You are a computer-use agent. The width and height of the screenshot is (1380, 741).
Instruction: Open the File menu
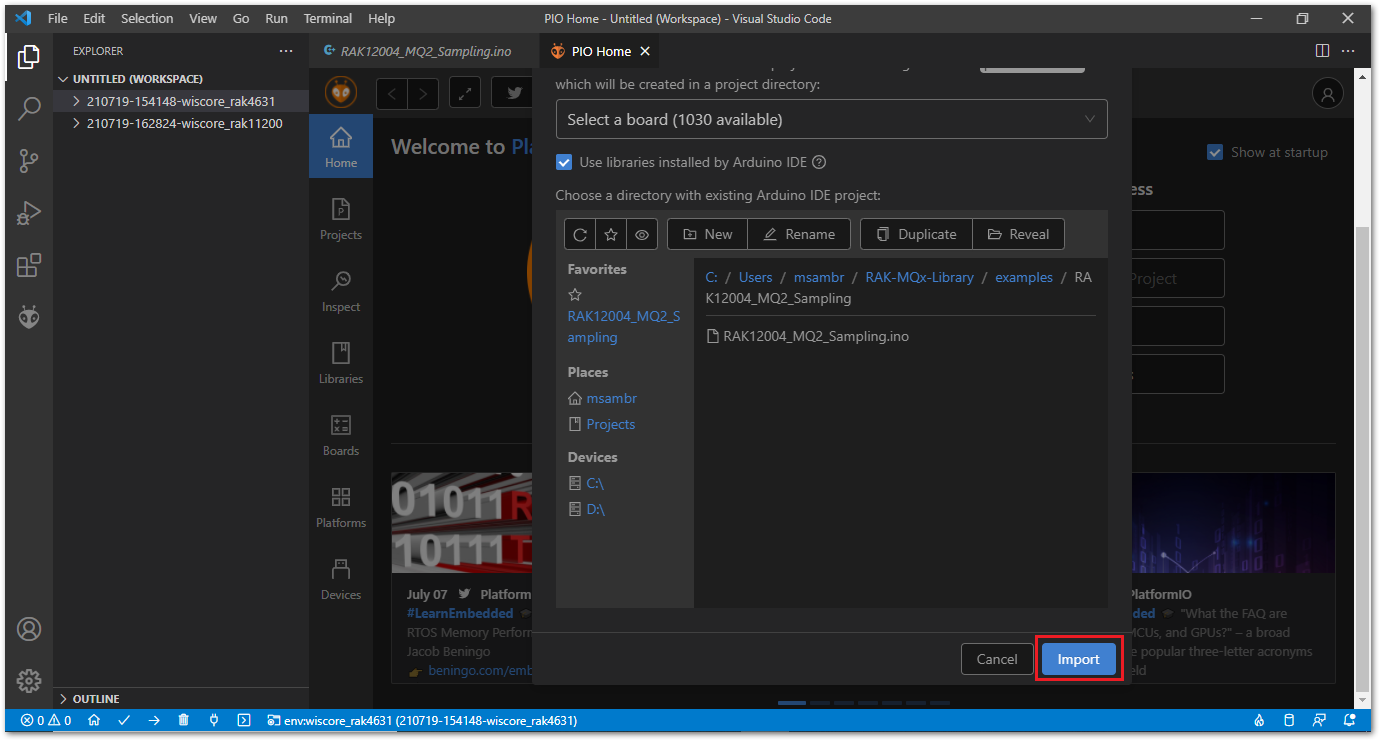[58, 18]
